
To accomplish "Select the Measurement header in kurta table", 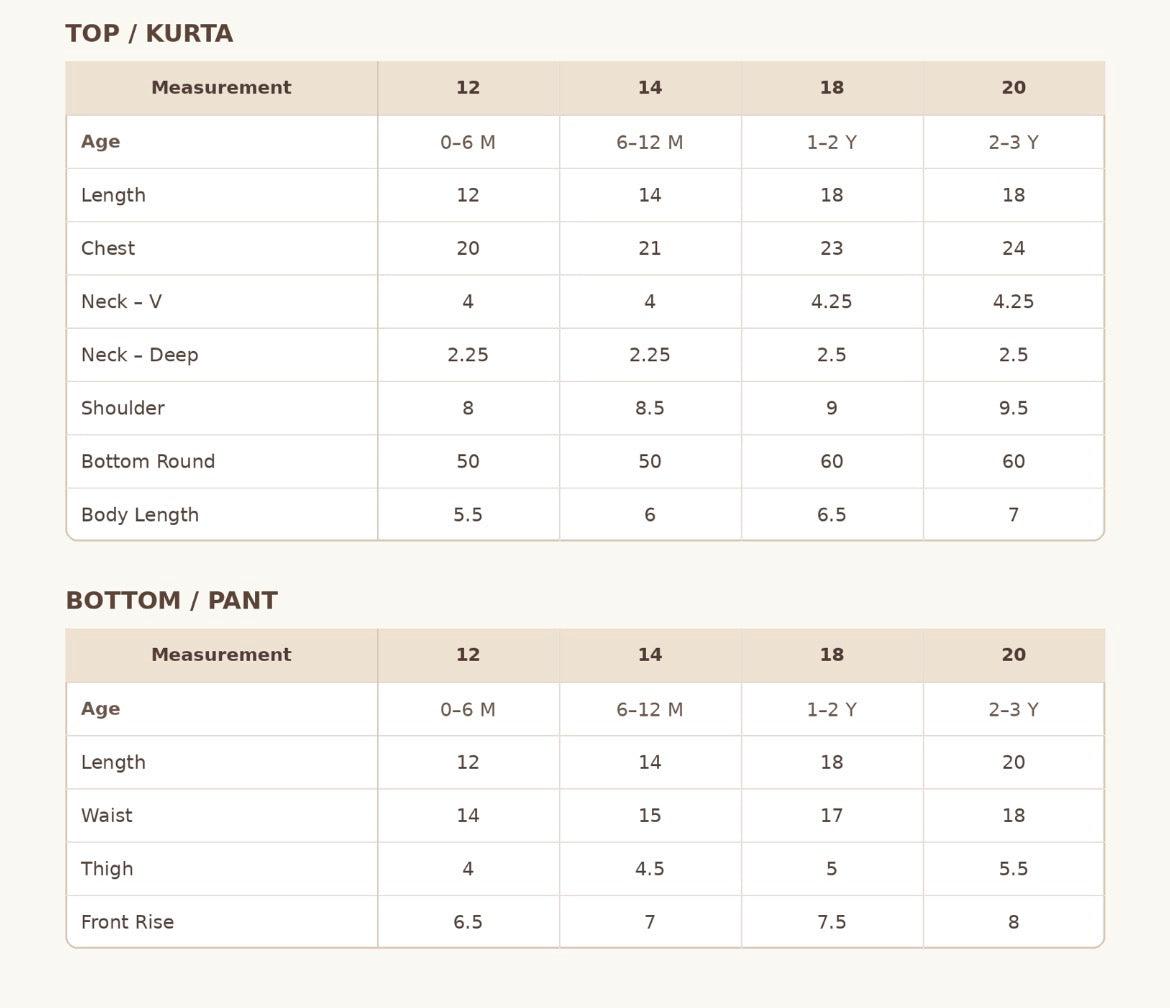I will (x=222, y=87).
